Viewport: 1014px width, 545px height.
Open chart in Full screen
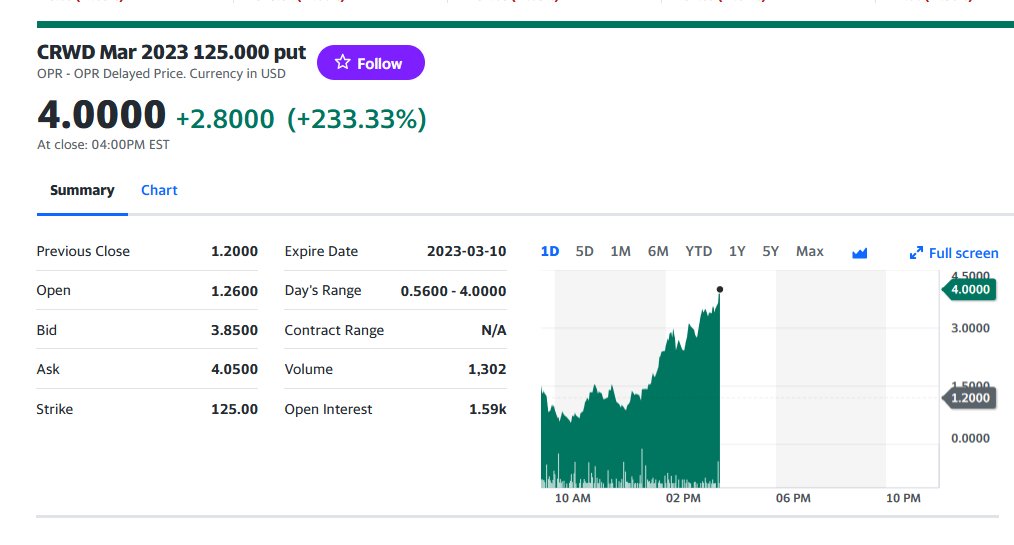coord(954,253)
